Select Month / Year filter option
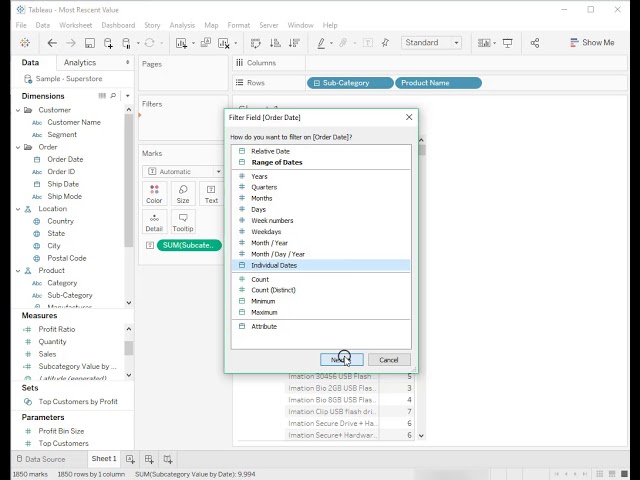 tap(321, 243)
